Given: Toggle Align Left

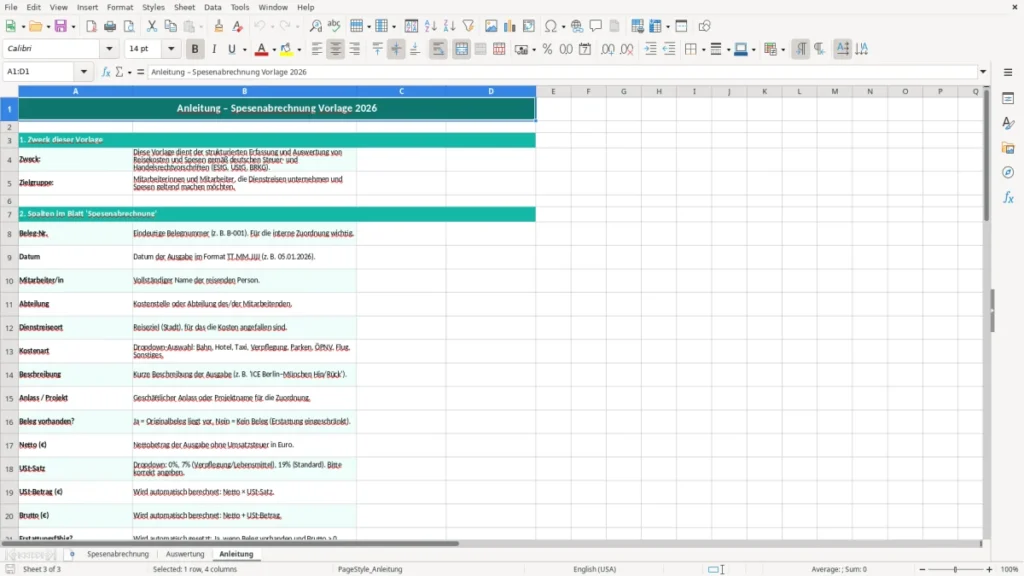Looking at the screenshot, I should point(317,49).
